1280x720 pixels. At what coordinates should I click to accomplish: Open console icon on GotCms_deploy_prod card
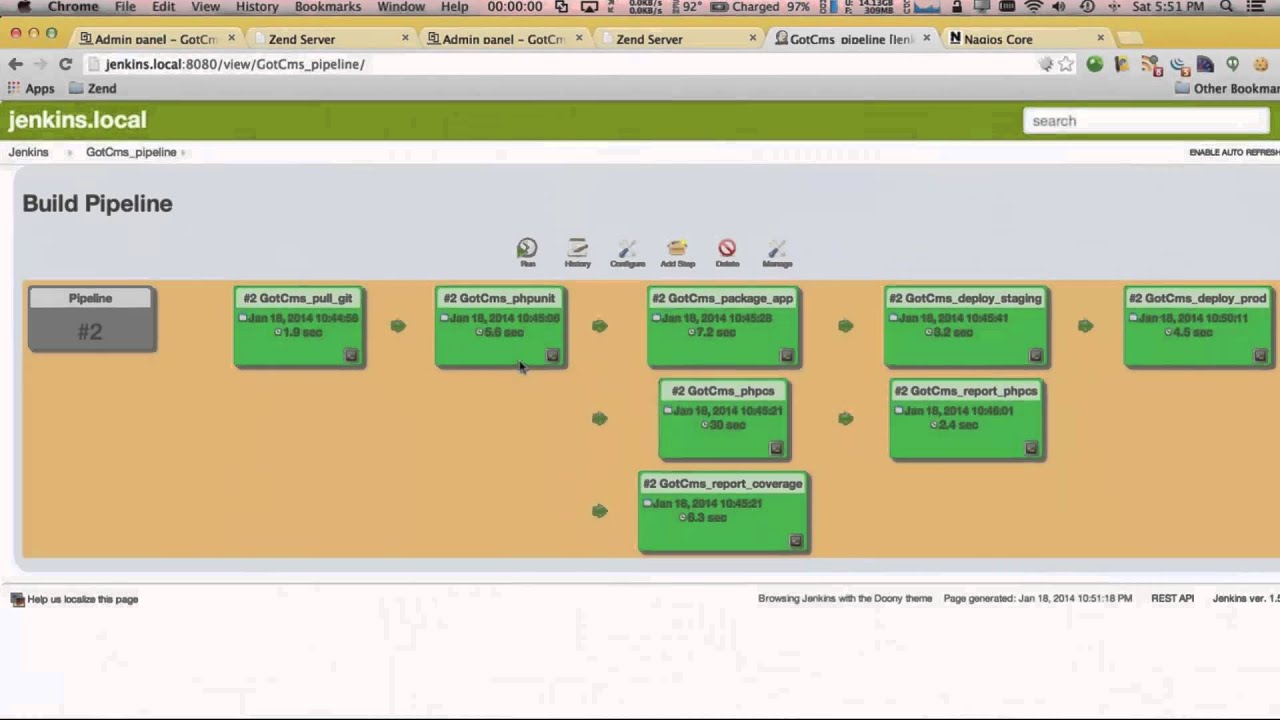(x=1260, y=355)
